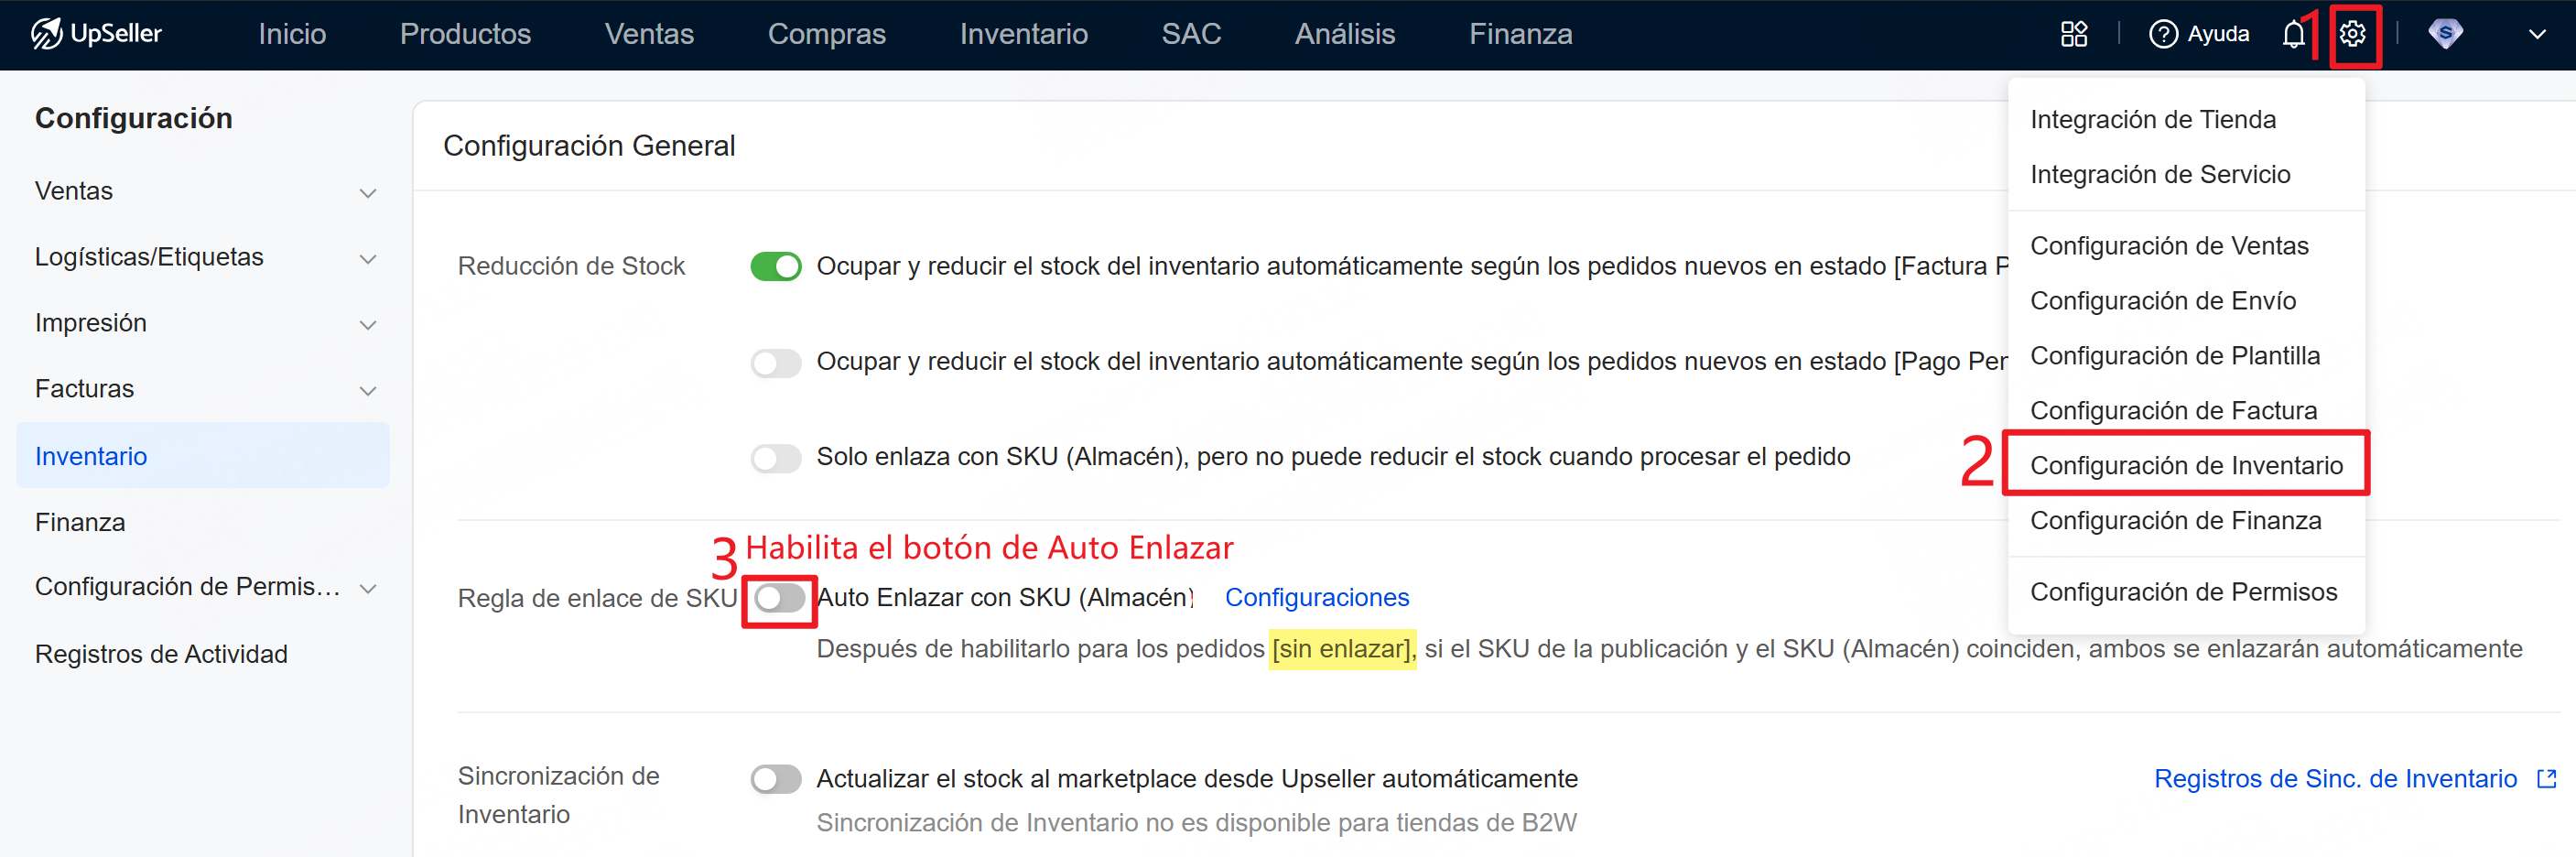Click the Configuración General heading
Viewport: 2576px width, 857px height.
coord(588,146)
